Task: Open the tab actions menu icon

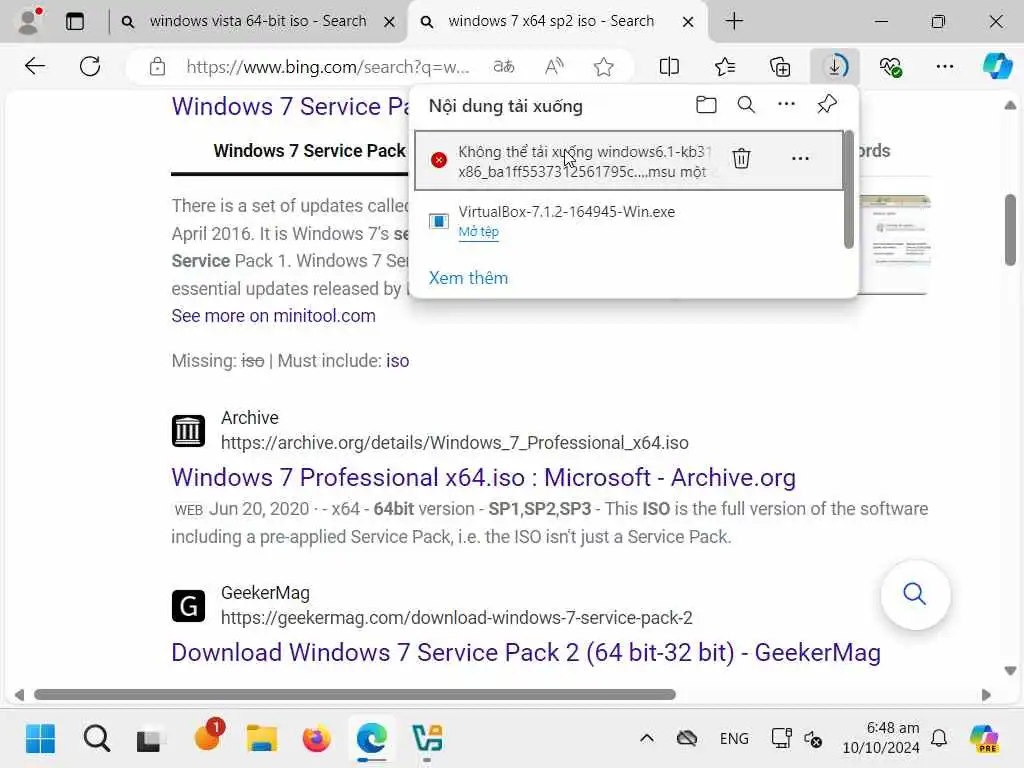Action: 75,22
